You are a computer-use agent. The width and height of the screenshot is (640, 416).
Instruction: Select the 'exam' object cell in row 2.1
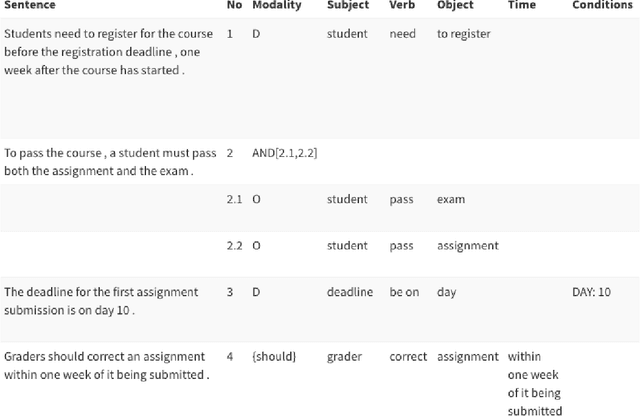point(451,199)
